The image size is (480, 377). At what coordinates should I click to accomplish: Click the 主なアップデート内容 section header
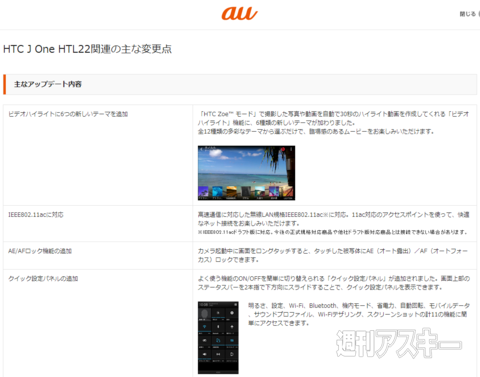[240, 84]
